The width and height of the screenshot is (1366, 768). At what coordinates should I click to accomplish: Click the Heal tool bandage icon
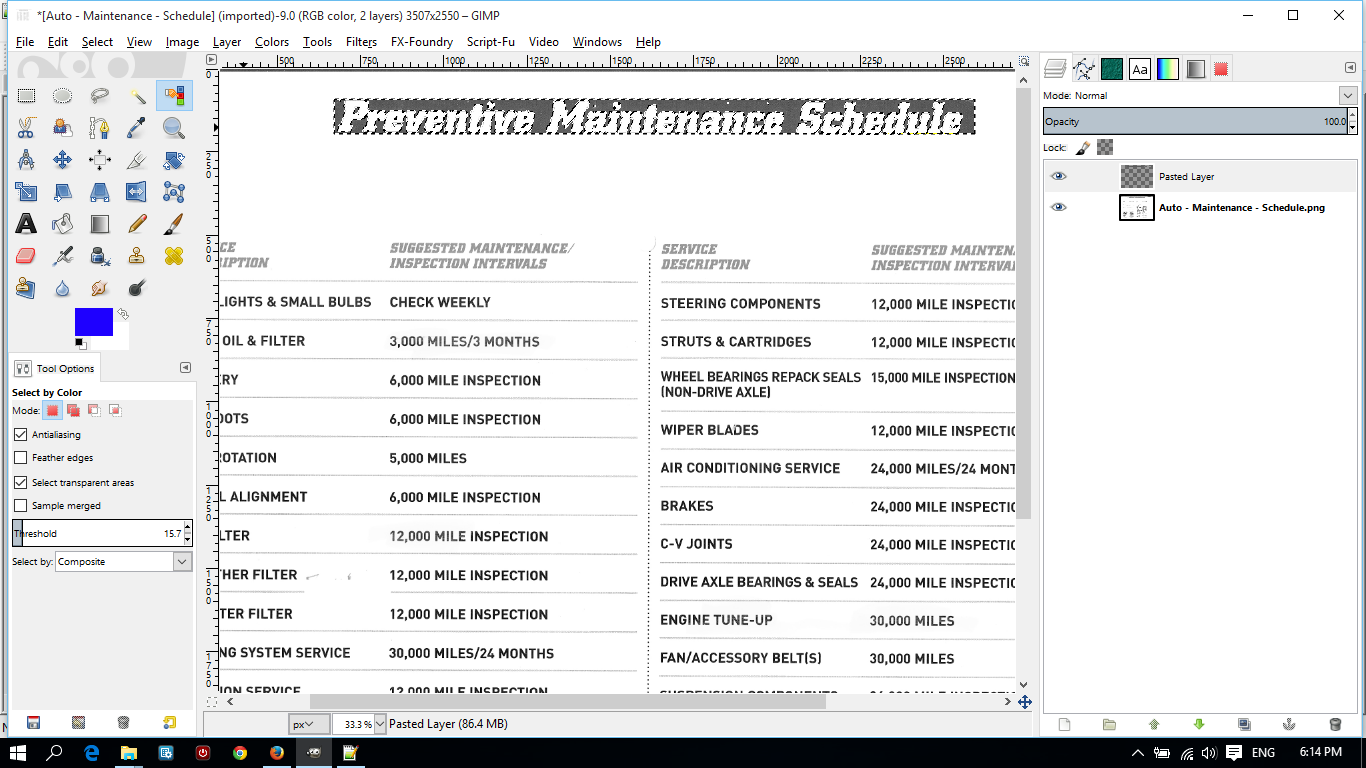174,256
